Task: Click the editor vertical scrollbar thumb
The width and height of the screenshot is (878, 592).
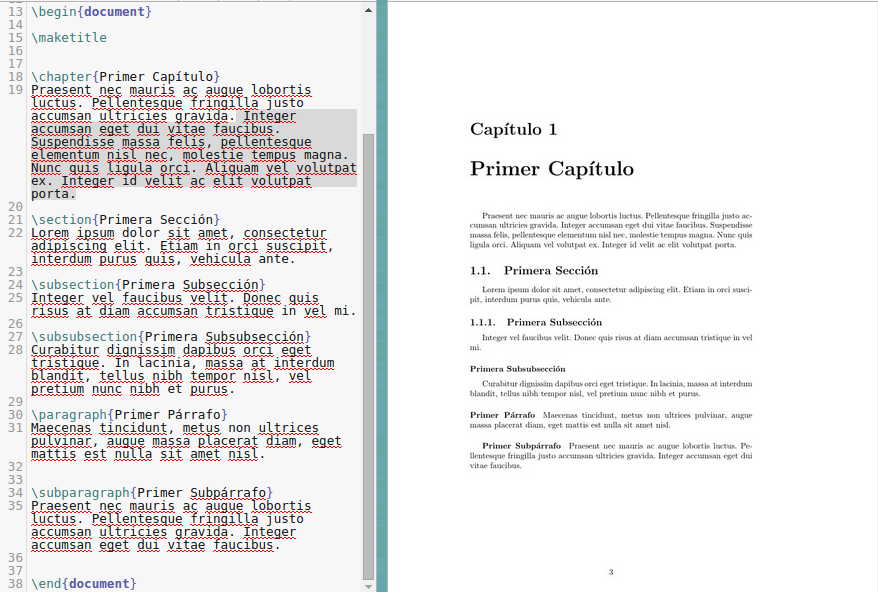Action: click(x=368, y=357)
